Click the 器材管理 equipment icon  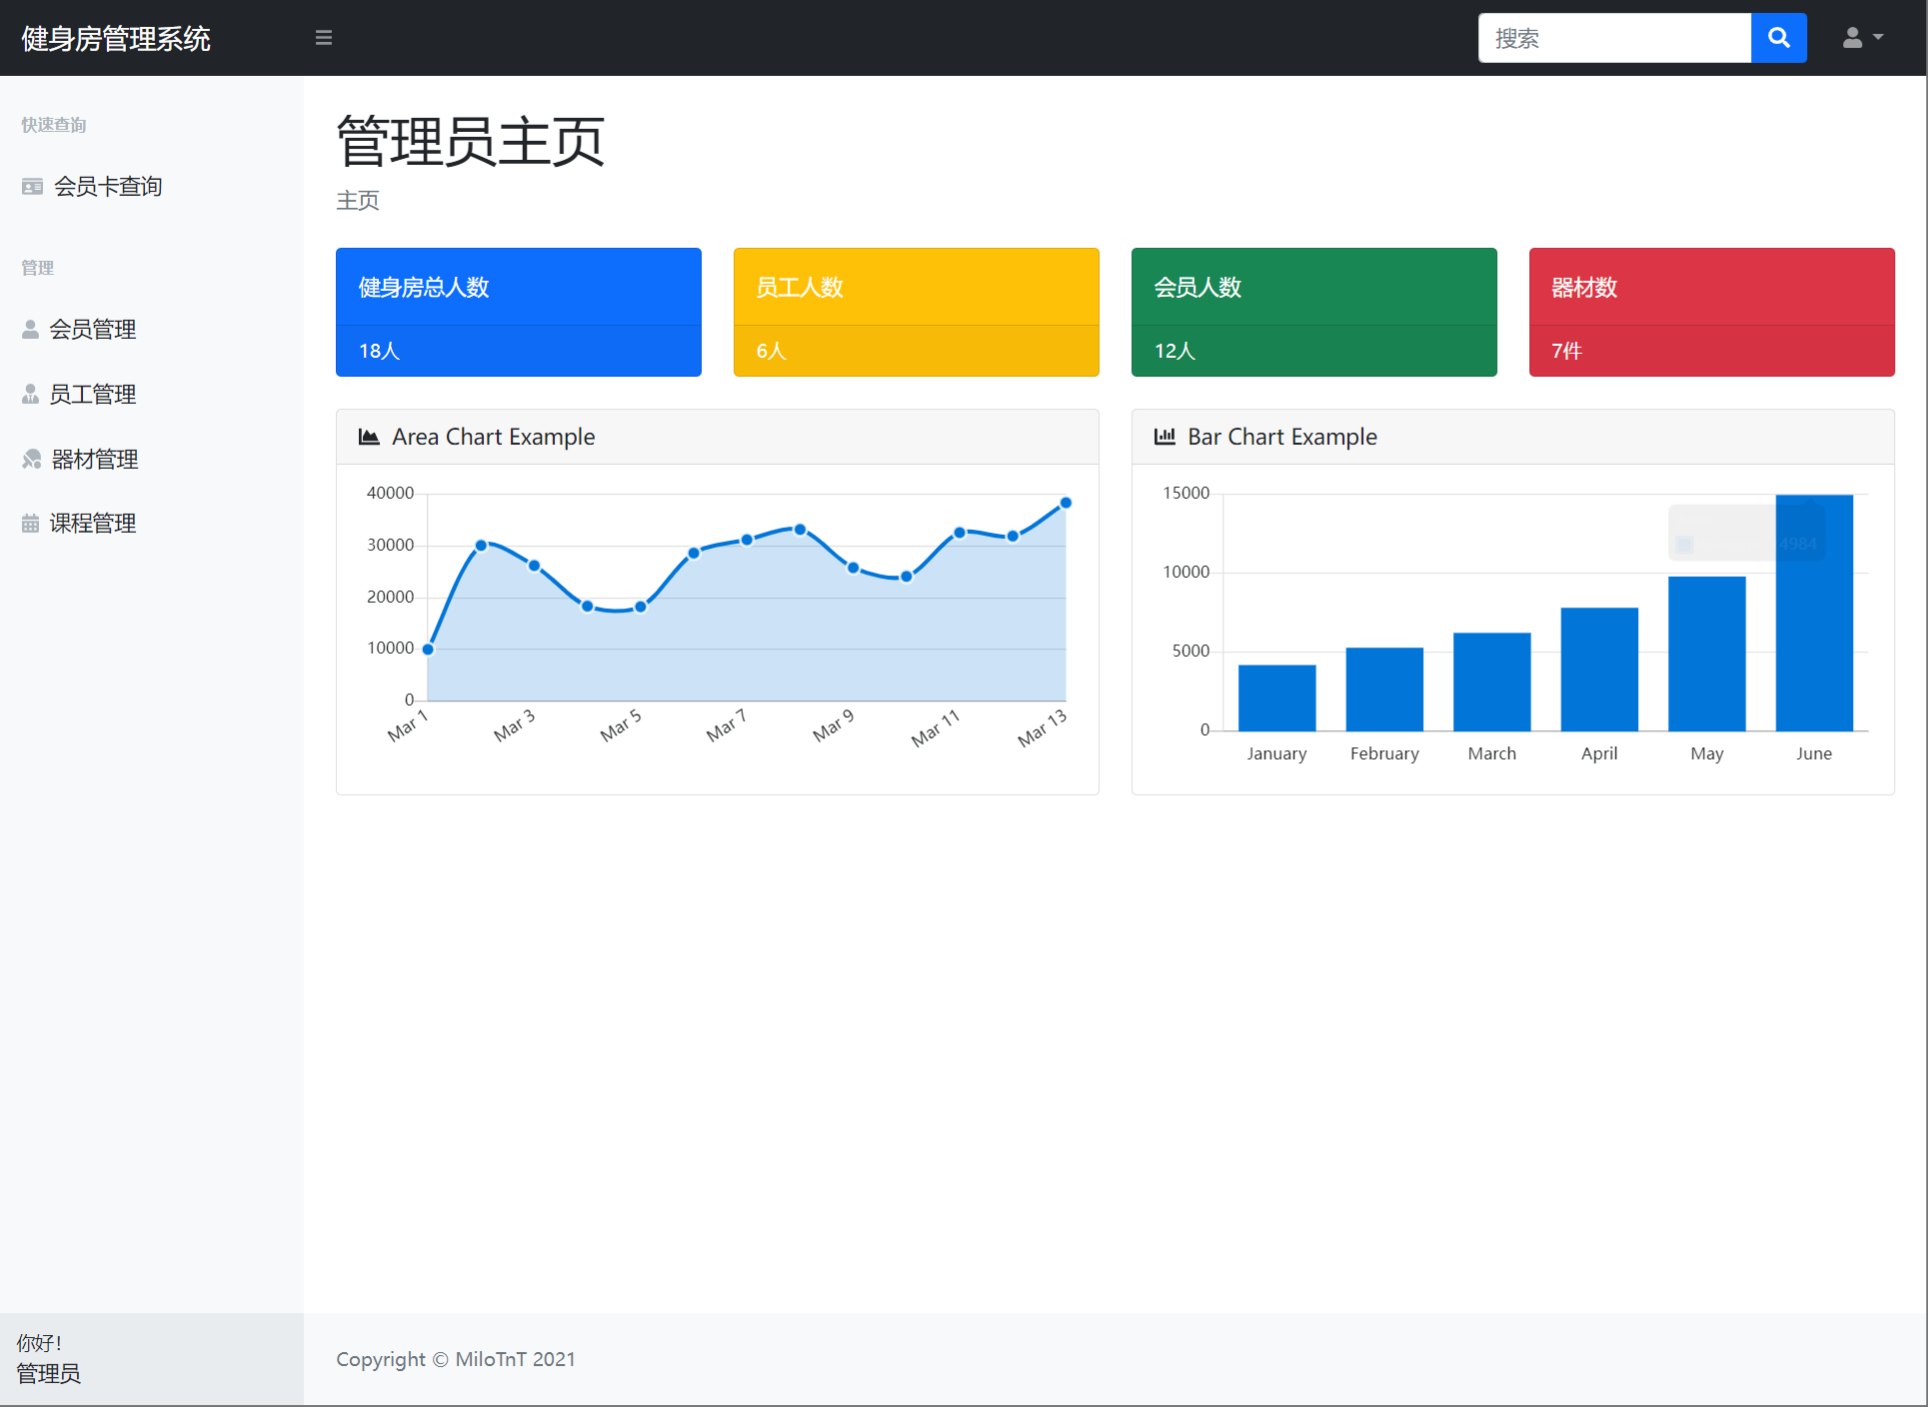(32, 459)
